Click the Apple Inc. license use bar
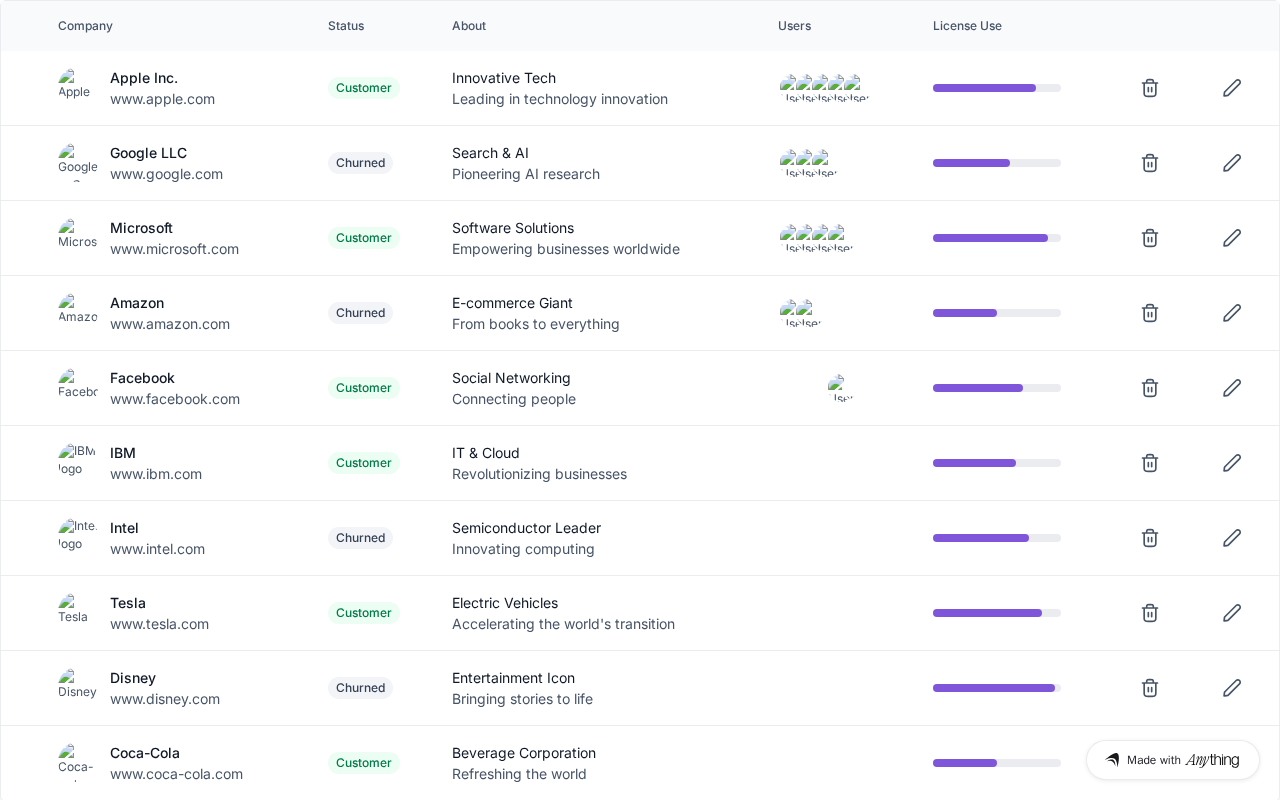This screenshot has width=1280, height=800. 996,88
